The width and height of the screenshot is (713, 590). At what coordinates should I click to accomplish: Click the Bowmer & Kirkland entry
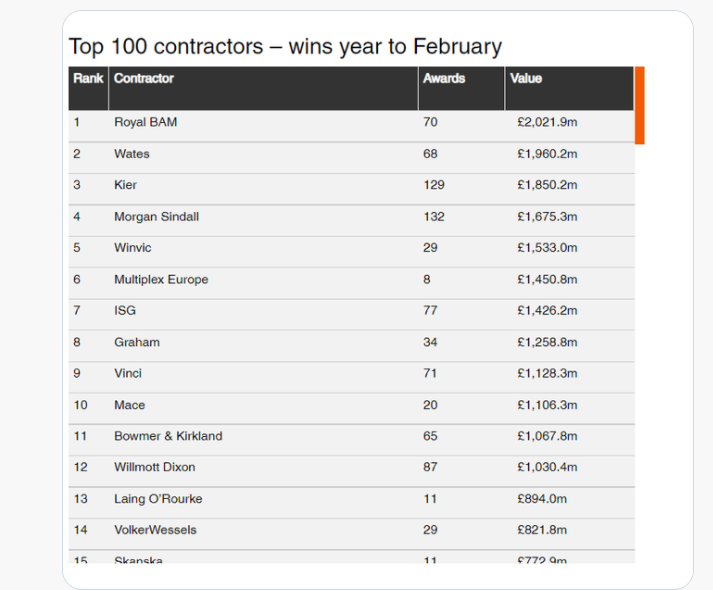coord(168,436)
